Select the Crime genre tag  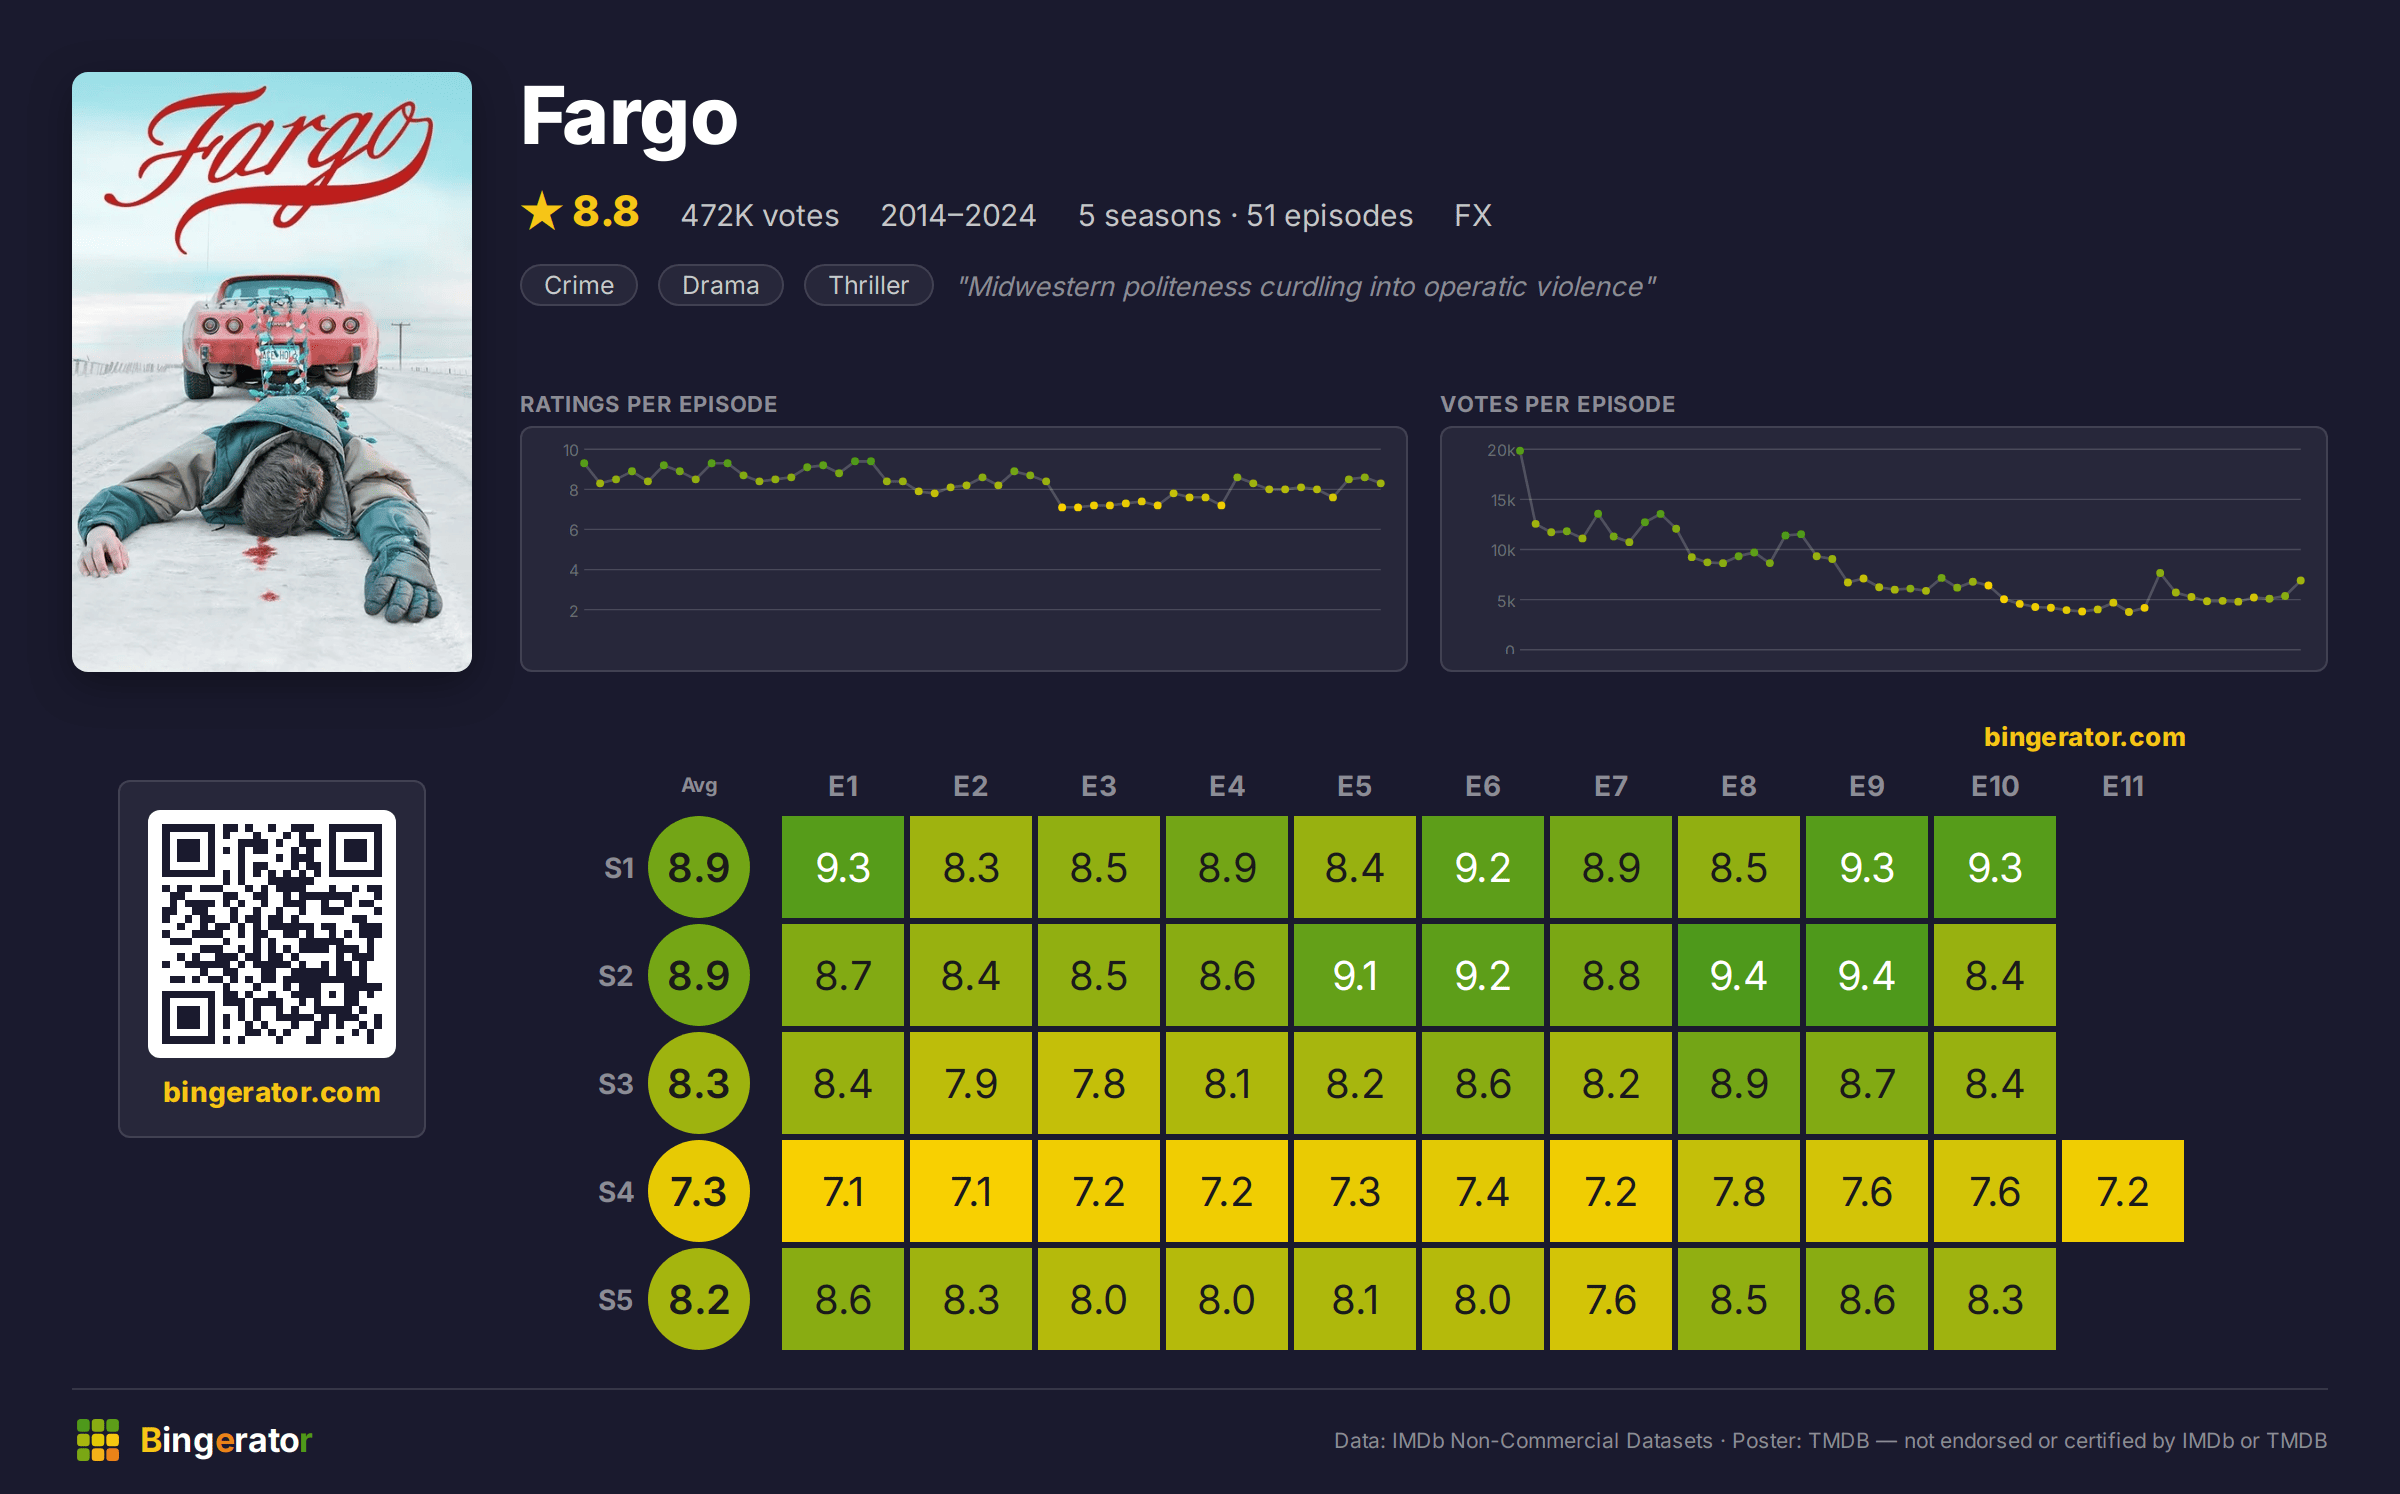tap(579, 285)
